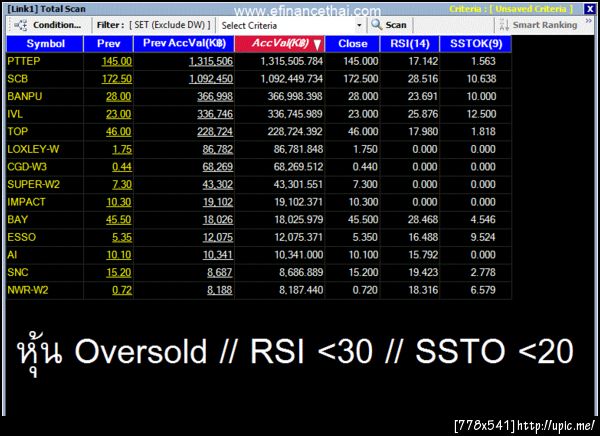Click Prev value 28.00 link
The width and height of the screenshot is (600, 436).
[119, 96]
